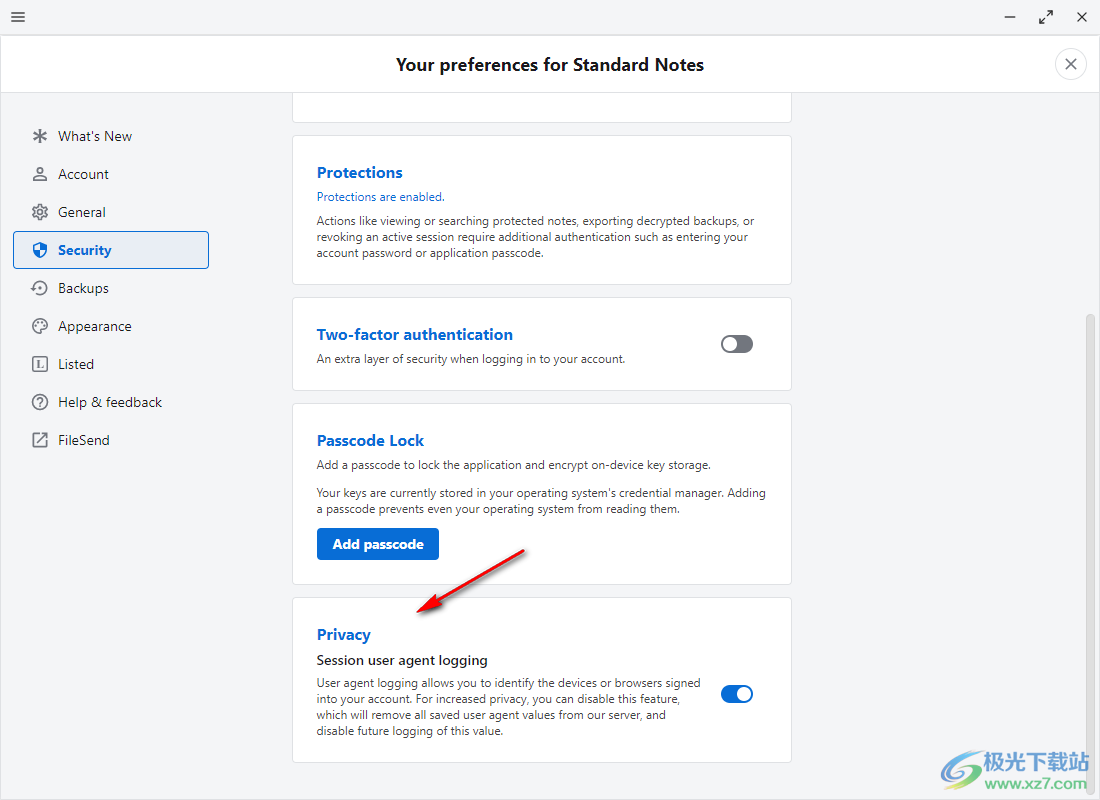Open What's New preferences section
The image size is (1100, 800).
(x=111, y=136)
